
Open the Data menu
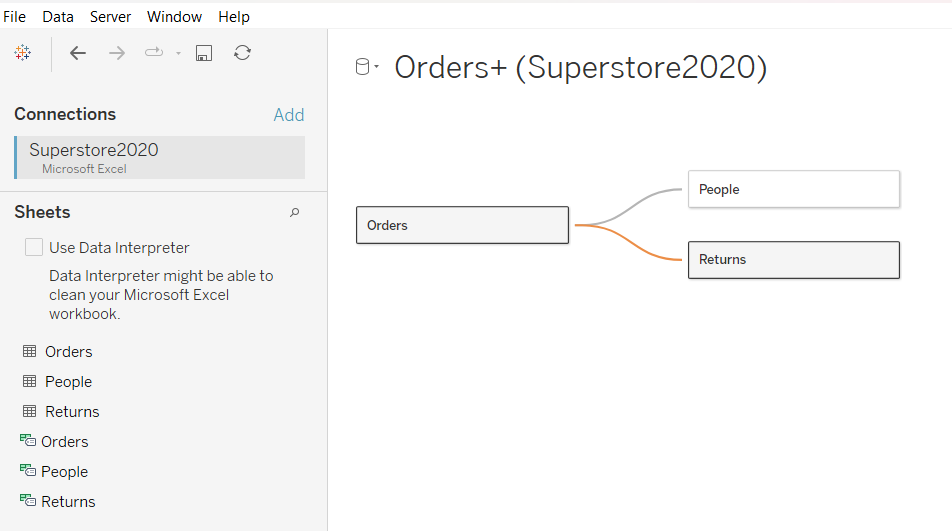(58, 17)
